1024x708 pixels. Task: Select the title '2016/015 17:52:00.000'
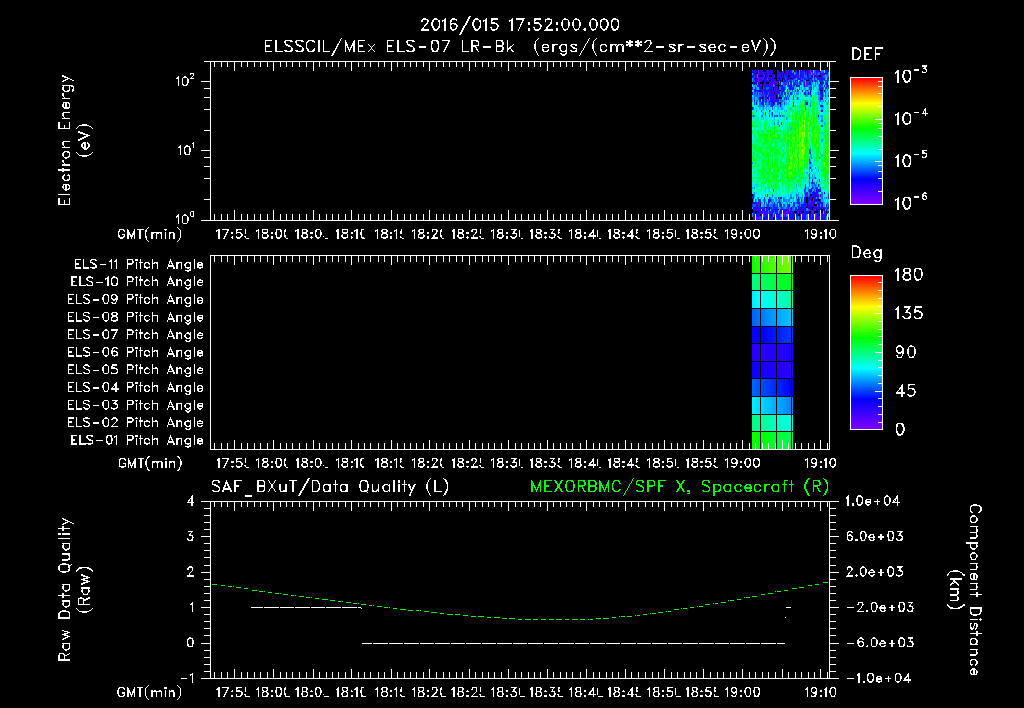coord(520,25)
